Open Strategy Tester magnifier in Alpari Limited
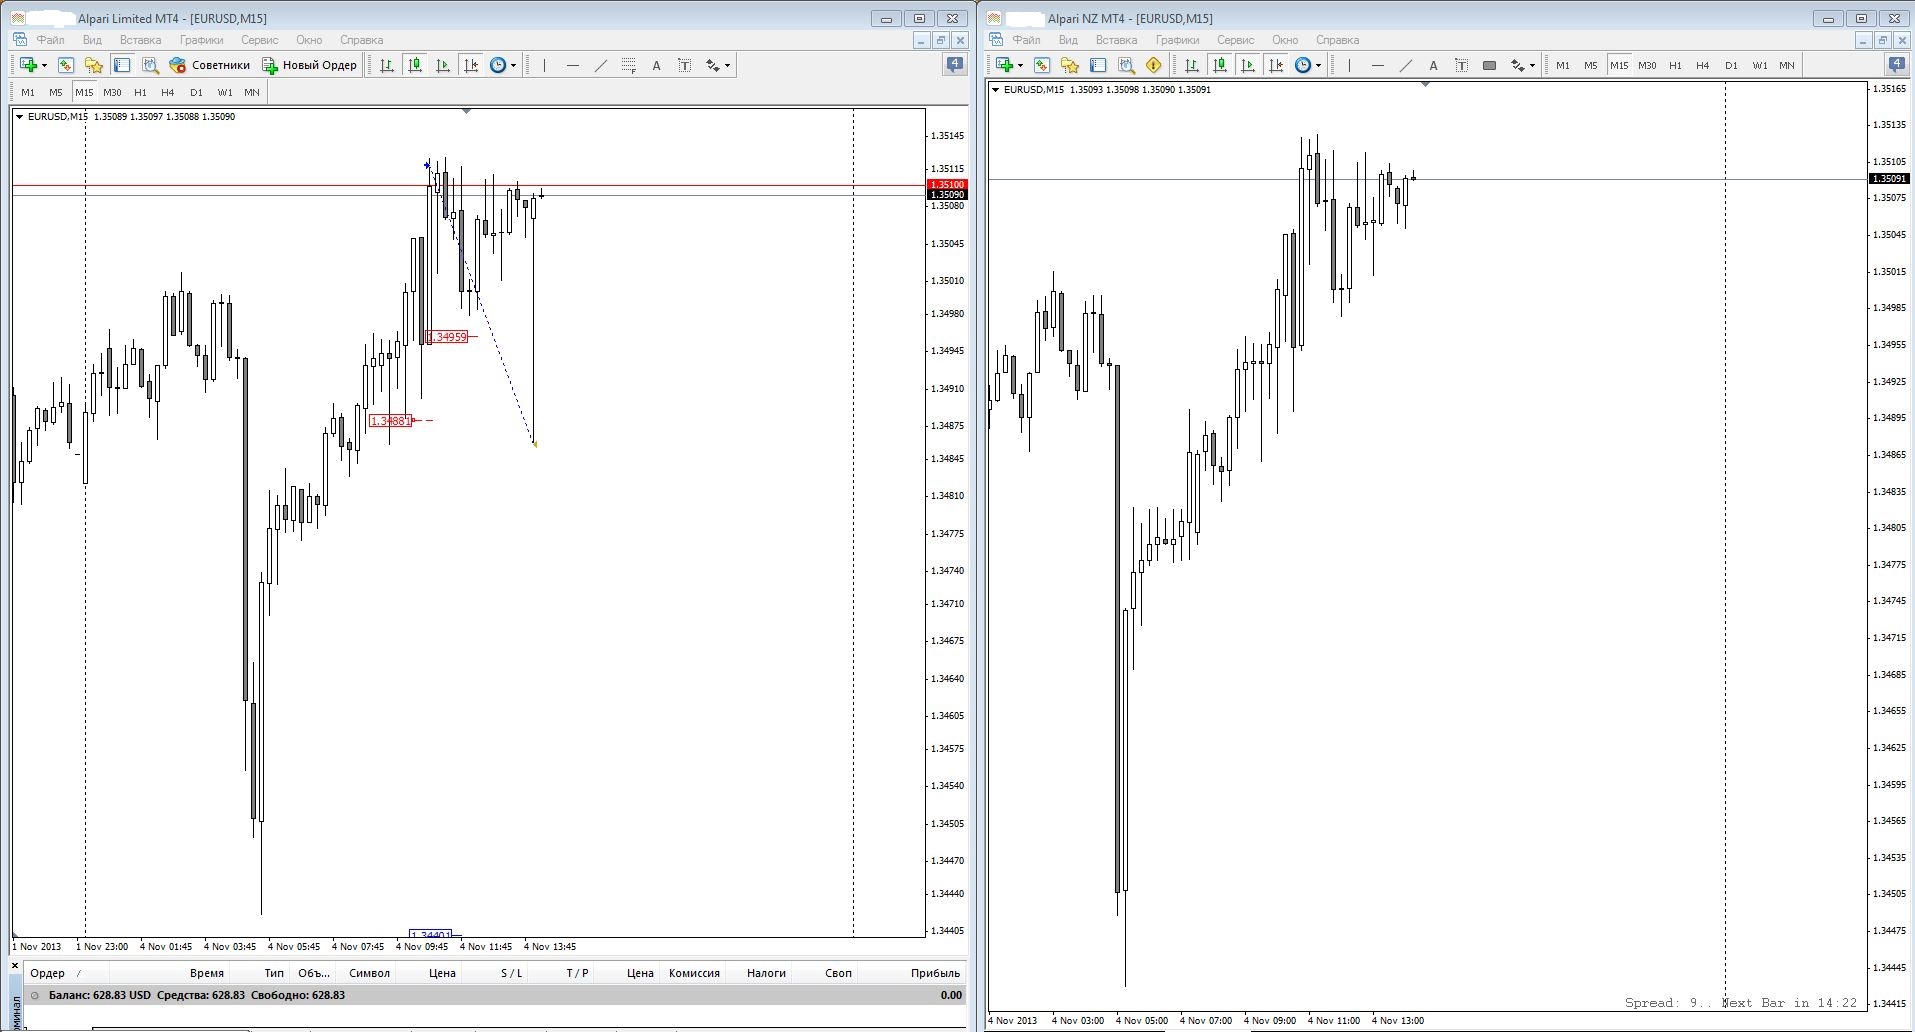1915x1032 pixels. (150, 65)
